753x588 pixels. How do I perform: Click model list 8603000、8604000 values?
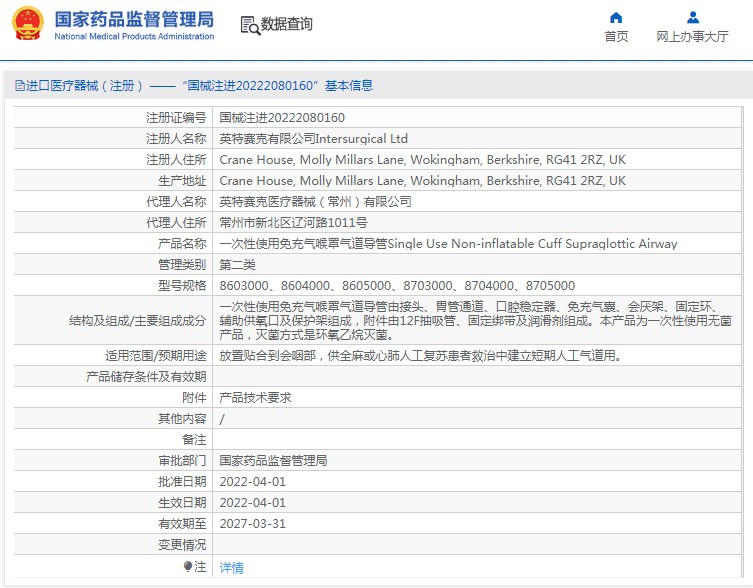[397, 286]
